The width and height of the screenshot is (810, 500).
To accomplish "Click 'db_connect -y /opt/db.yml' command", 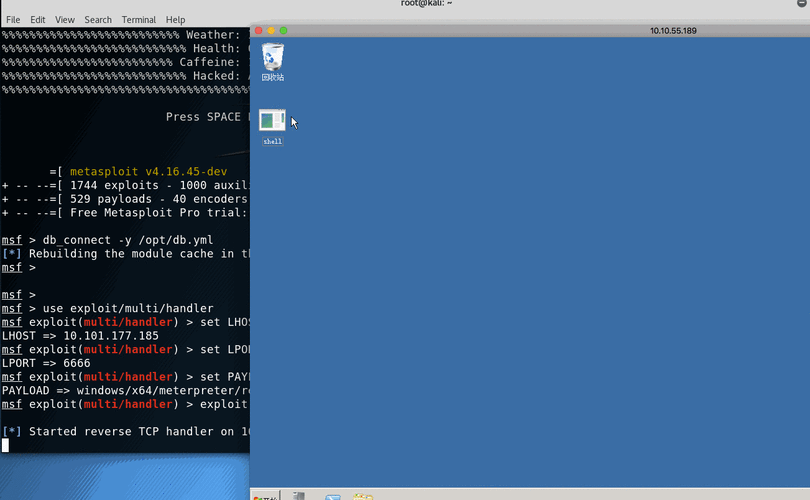I will [x=128, y=240].
